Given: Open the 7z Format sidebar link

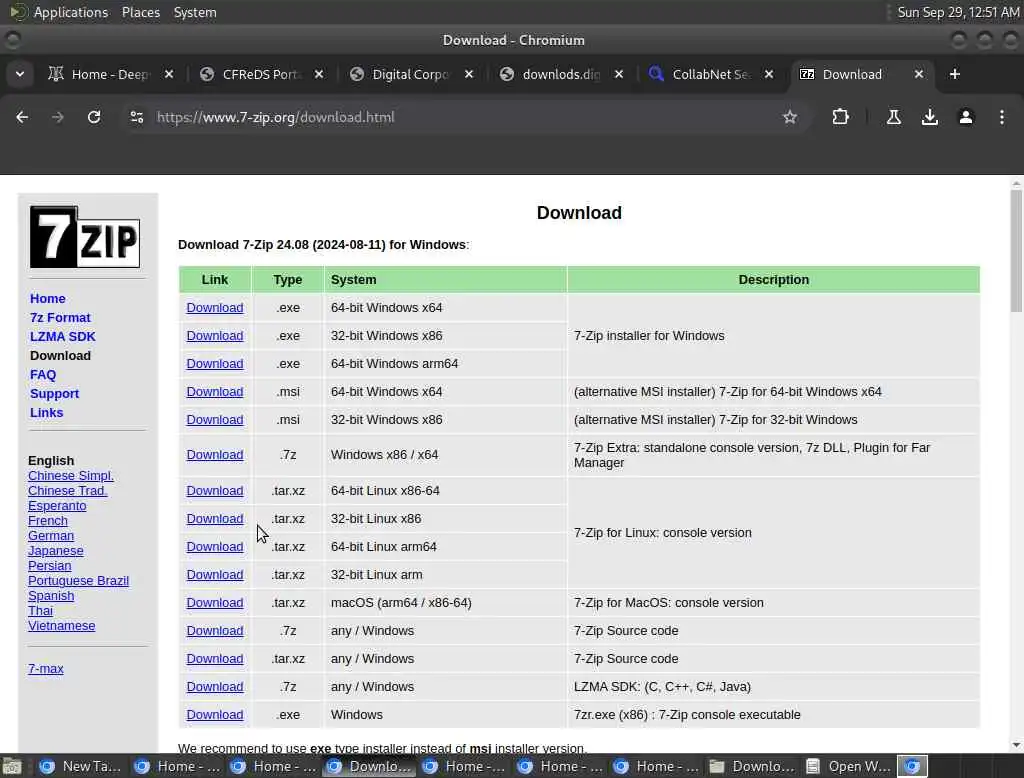Looking at the screenshot, I should 60,317.
